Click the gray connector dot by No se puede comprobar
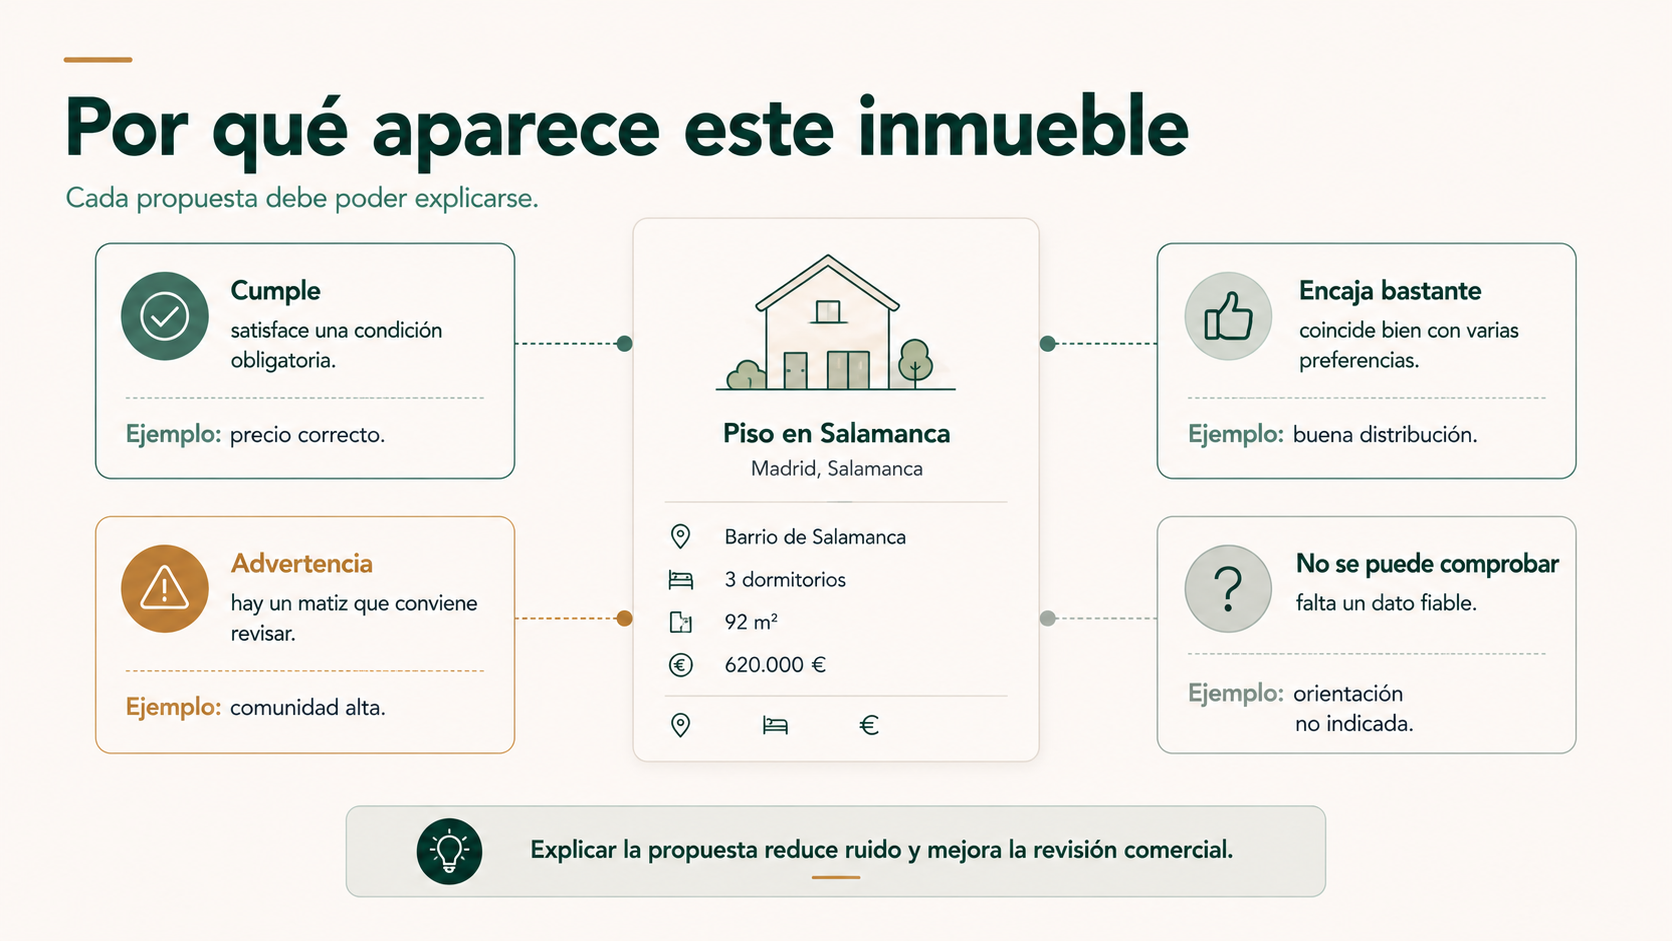1672x941 pixels. (1048, 619)
